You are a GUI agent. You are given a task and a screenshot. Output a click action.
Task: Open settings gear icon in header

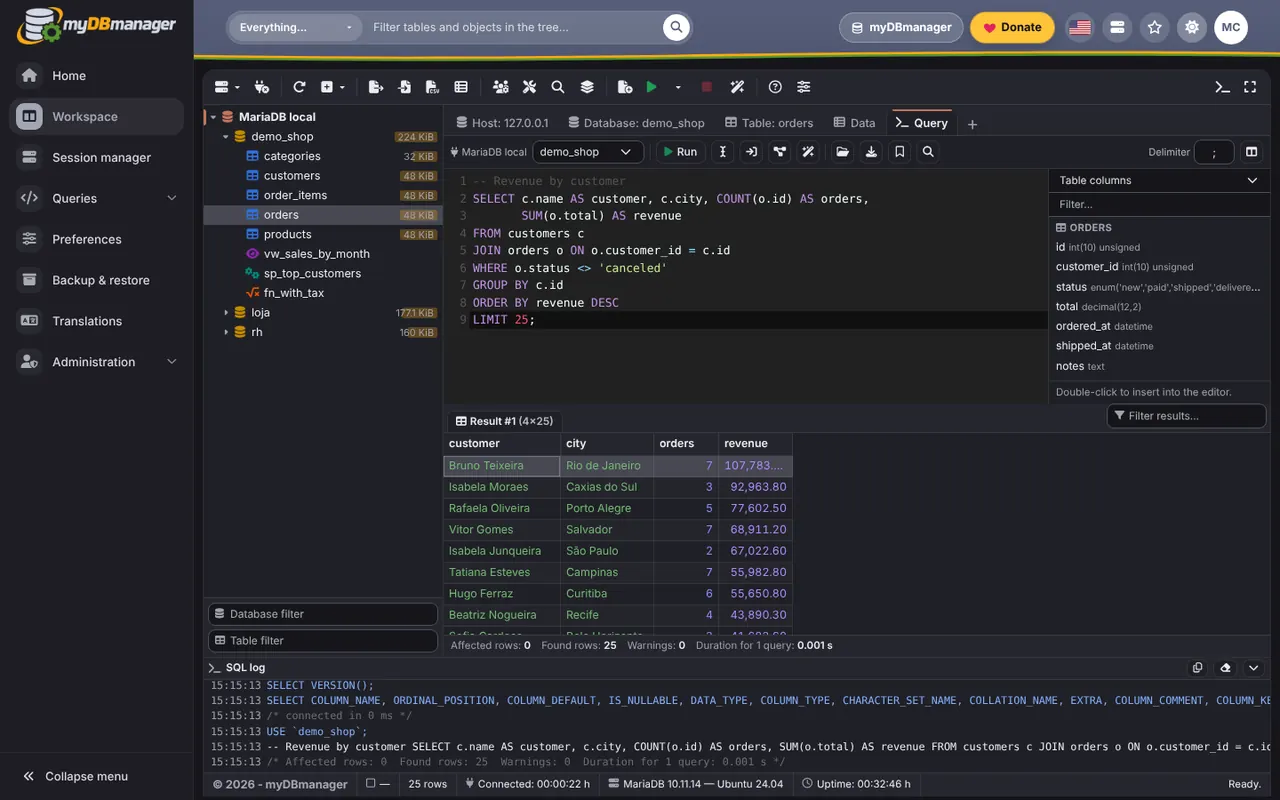[1192, 28]
